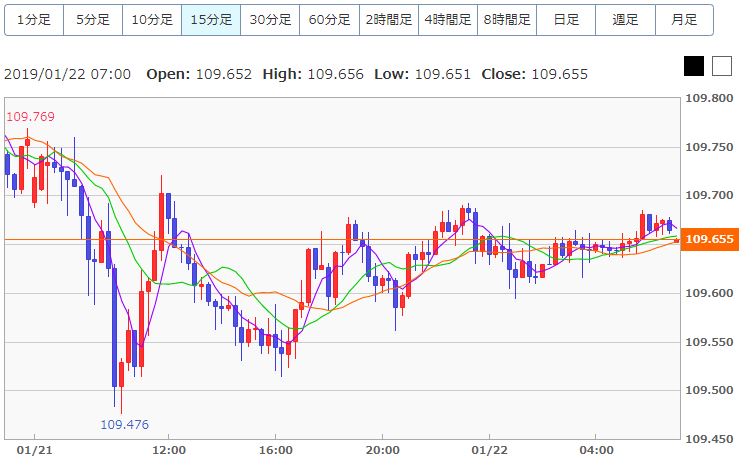Screen dimensions: 754x467
Task: Select the 週足 weekly chart
Action: [625, 20]
